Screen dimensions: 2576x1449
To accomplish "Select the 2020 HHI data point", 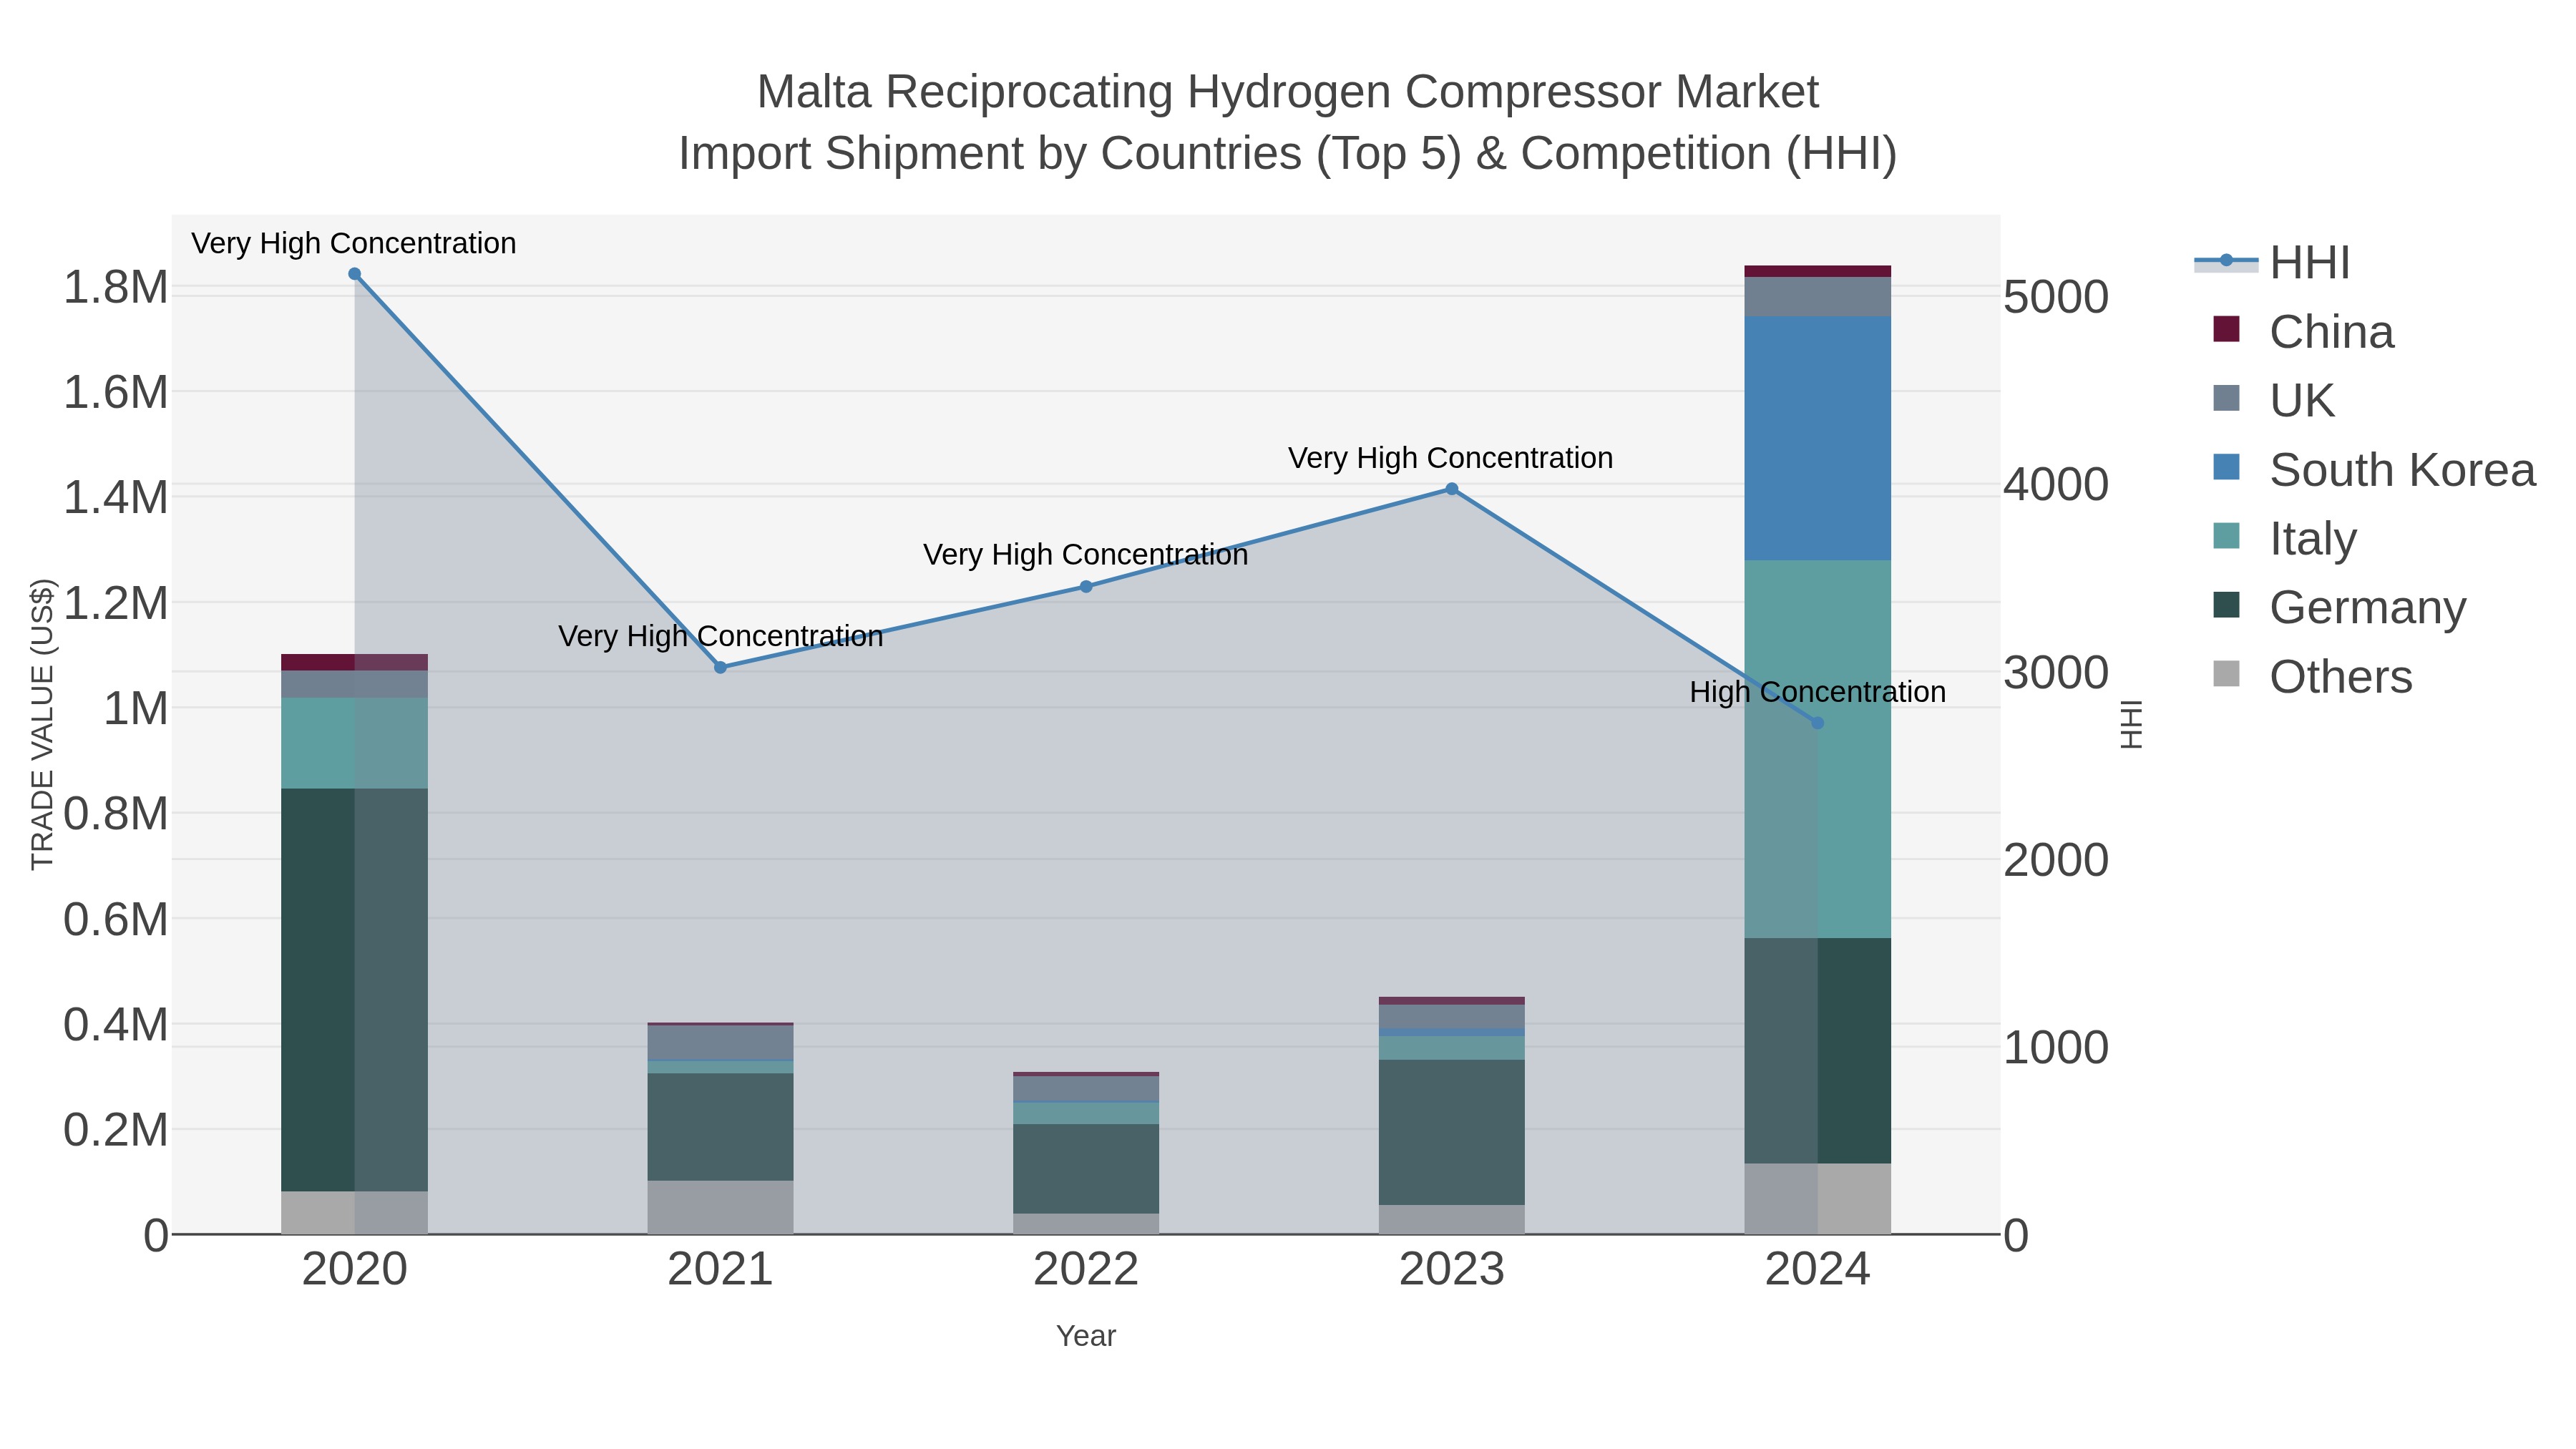I will 354,274.
